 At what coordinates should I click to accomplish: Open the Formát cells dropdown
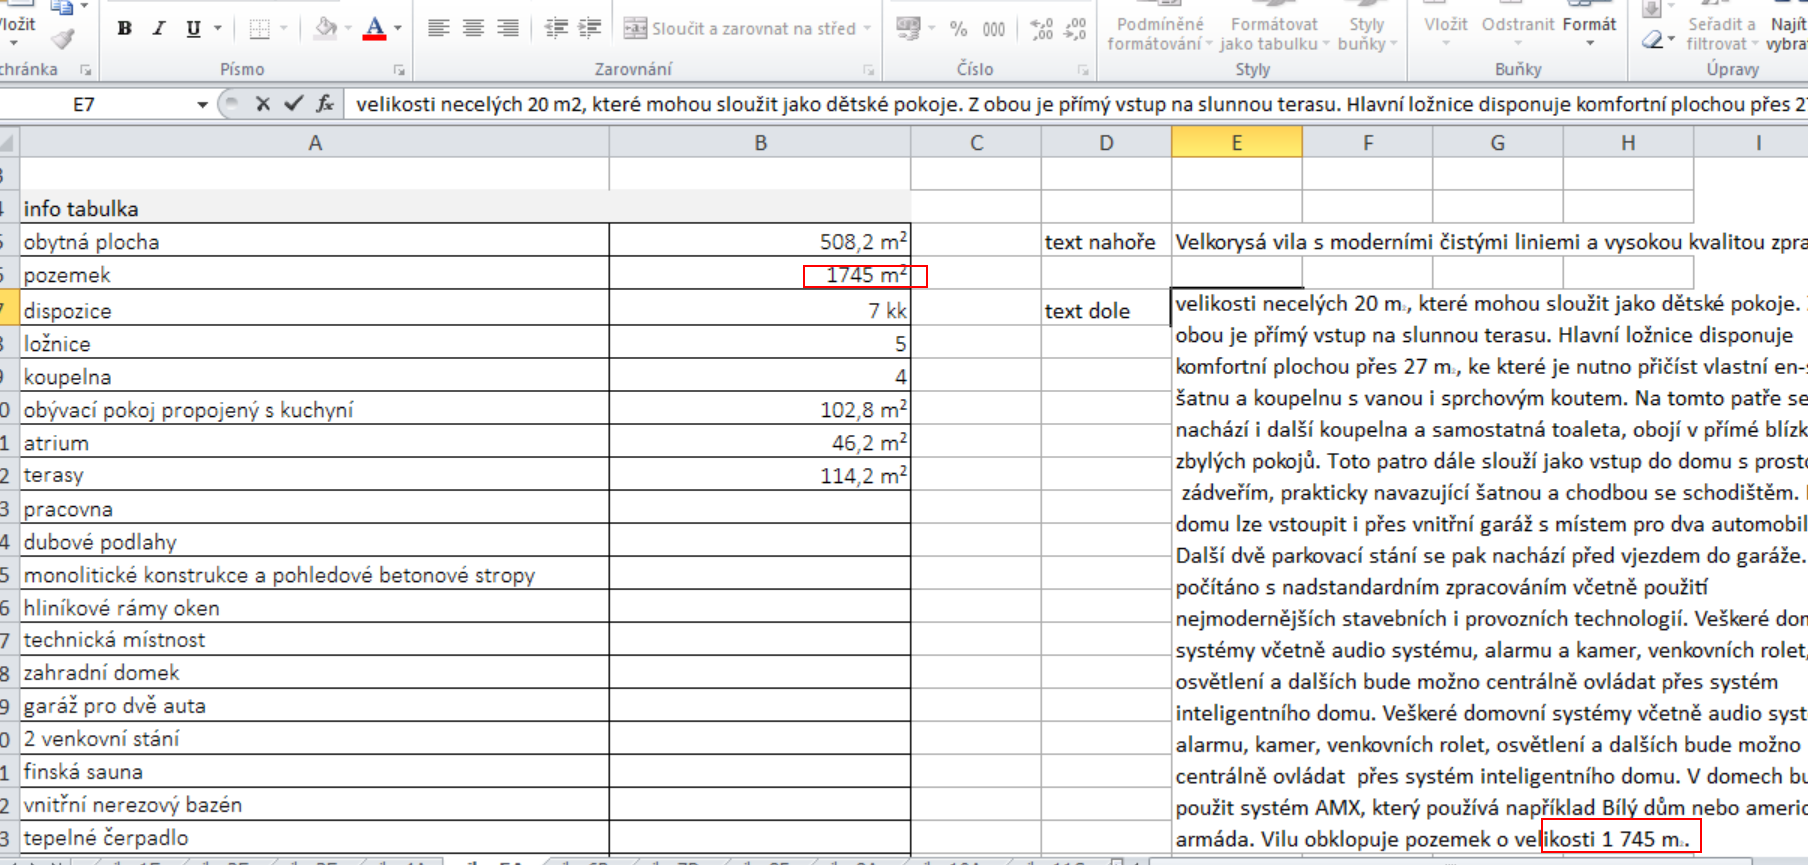(x=1589, y=32)
